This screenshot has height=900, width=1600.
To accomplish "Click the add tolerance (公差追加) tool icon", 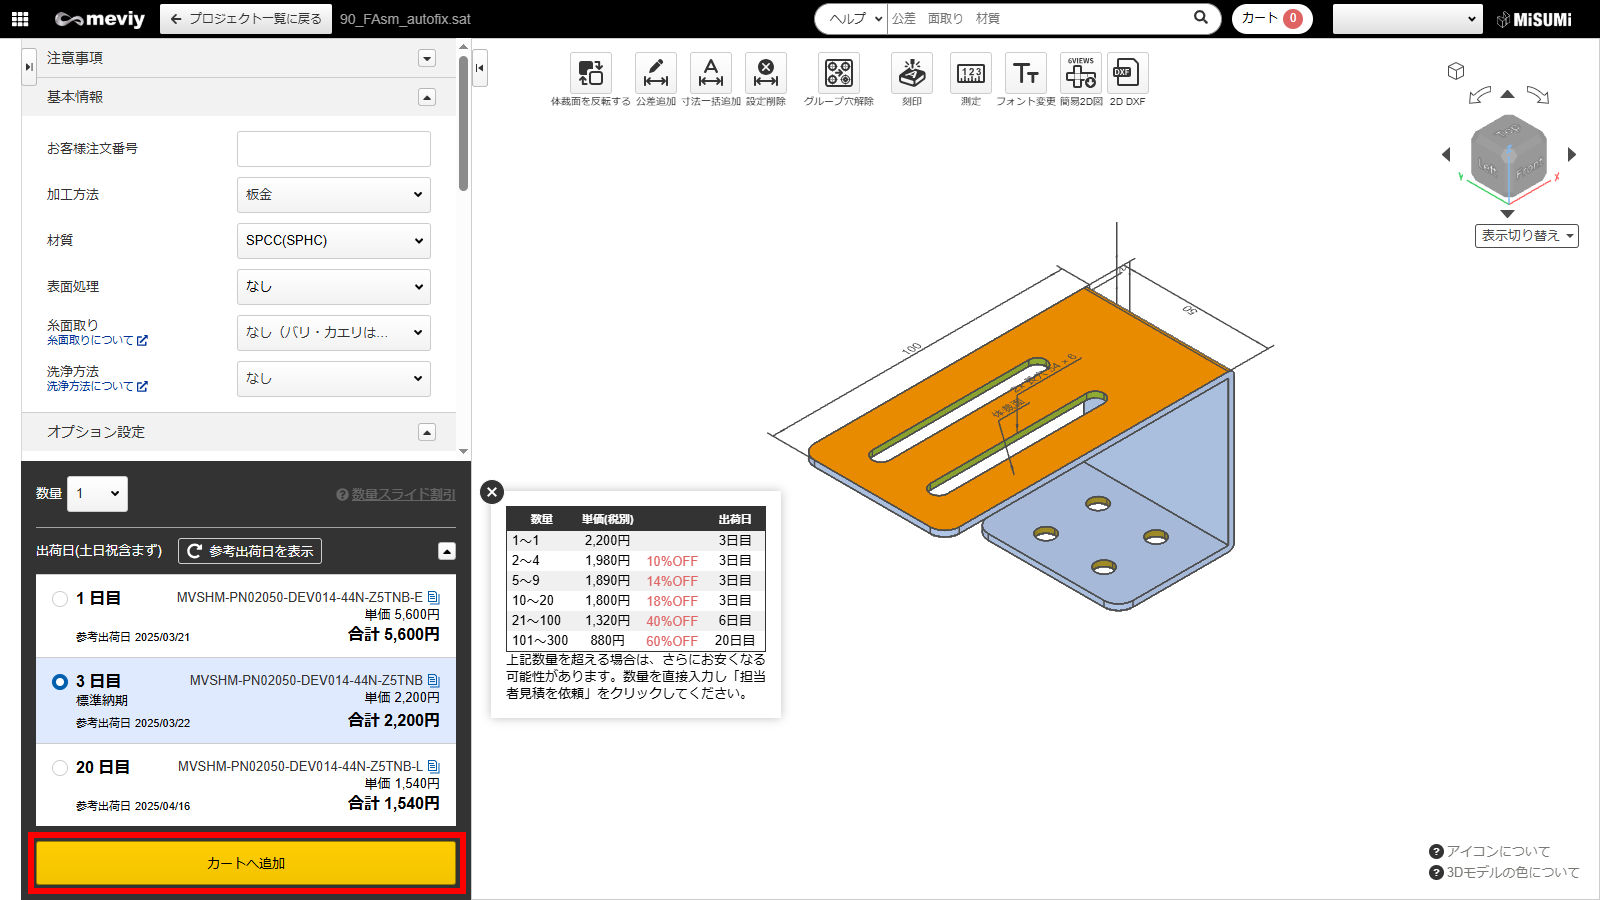I will pyautogui.click(x=655, y=74).
